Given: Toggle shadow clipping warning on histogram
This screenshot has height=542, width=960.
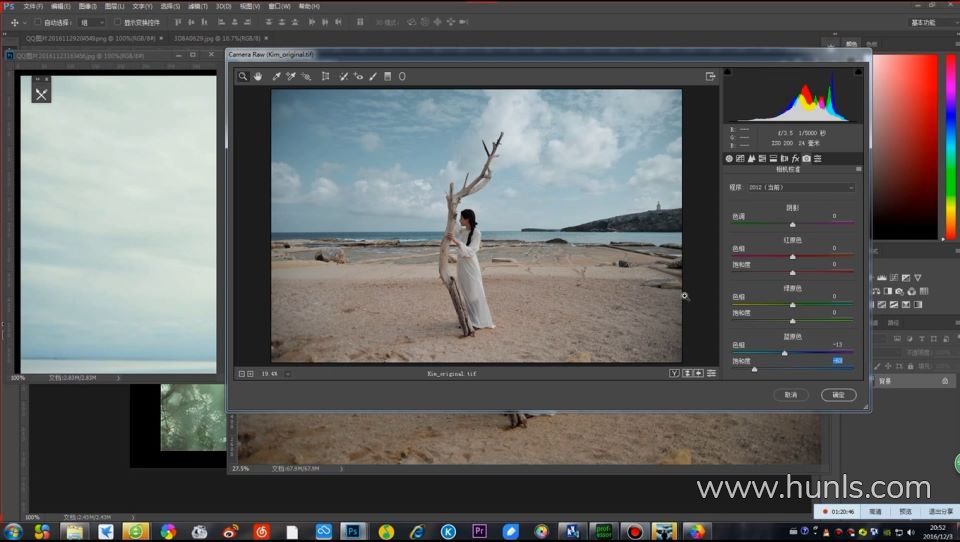Looking at the screenshot, I should 728,72.
